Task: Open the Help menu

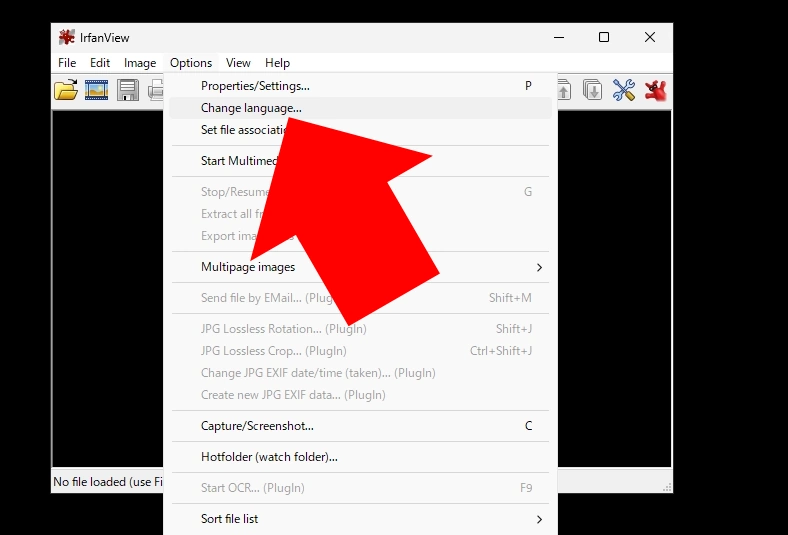Action: point(277,63)
